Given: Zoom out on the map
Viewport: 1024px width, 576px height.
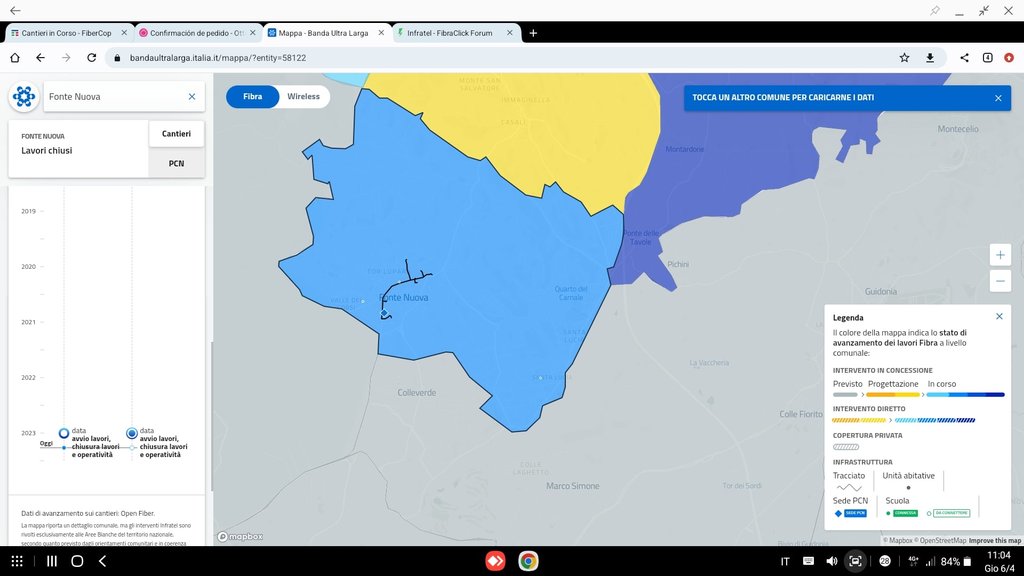Looking at the screenshot, I should pos(1001,281).
